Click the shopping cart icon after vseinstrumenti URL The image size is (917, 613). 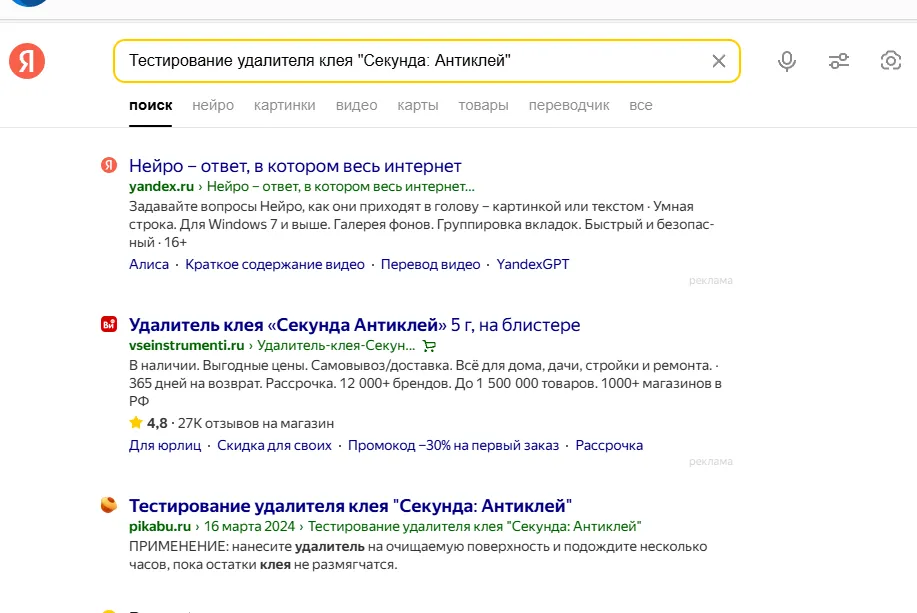(x=429, y=346)
